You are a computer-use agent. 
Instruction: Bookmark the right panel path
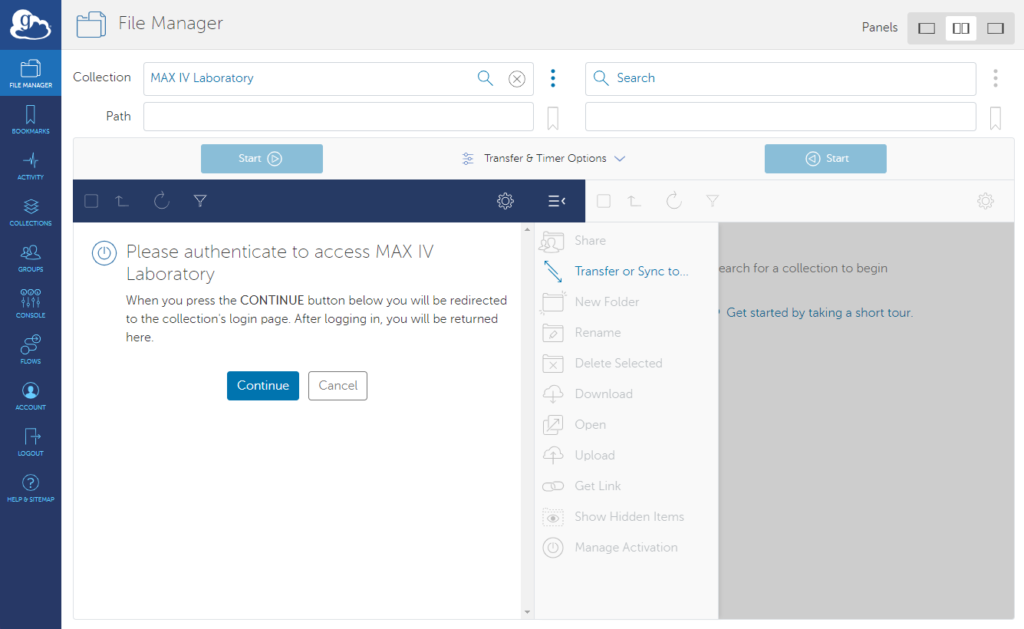[995, 118]
